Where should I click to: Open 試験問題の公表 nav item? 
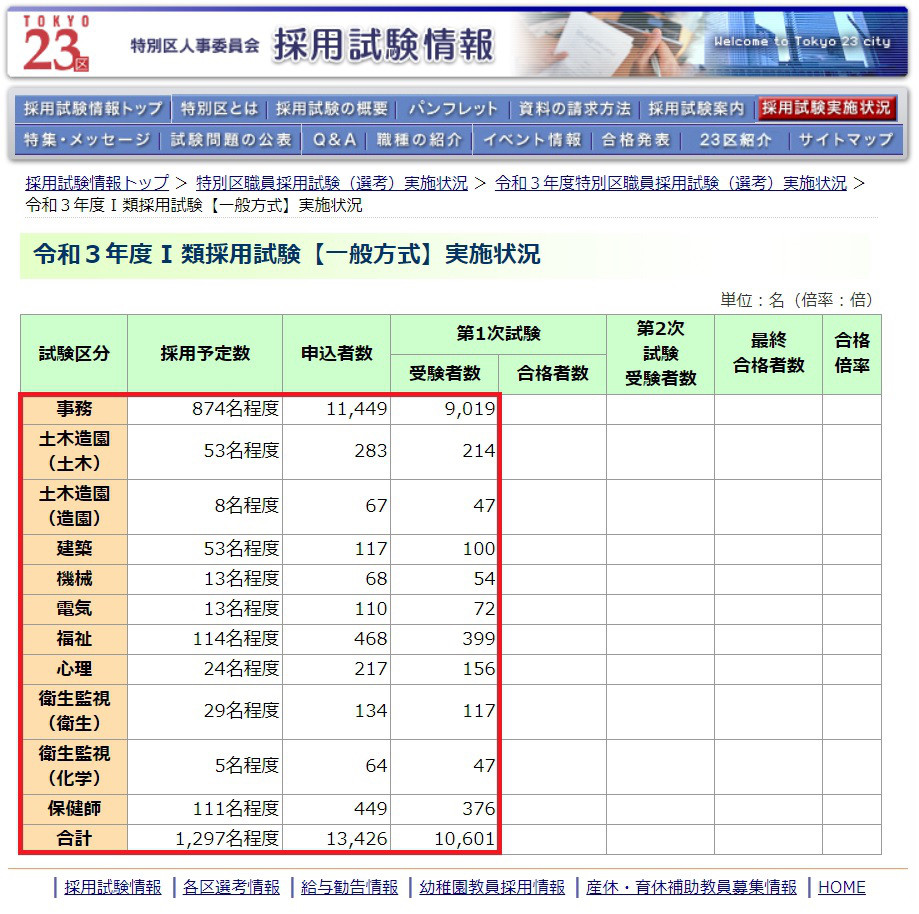click(231, 140)
